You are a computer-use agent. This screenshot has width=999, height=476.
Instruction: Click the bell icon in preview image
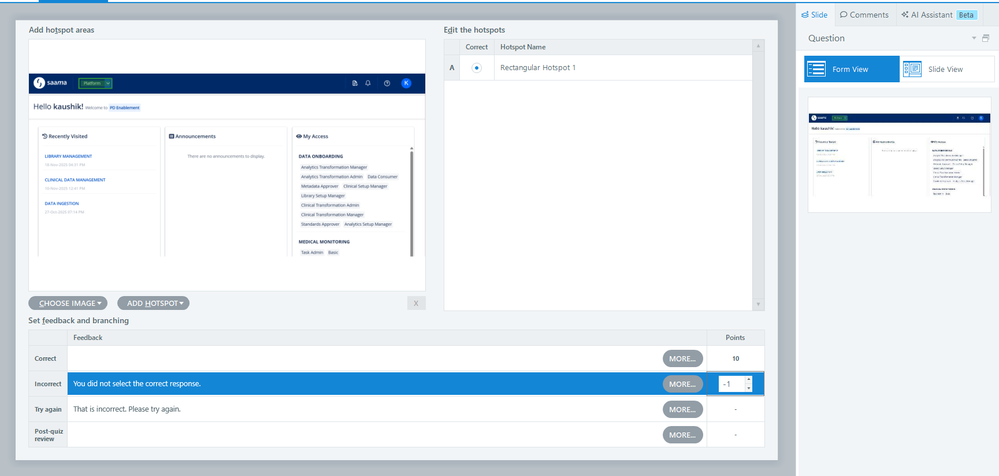(368, 83)
